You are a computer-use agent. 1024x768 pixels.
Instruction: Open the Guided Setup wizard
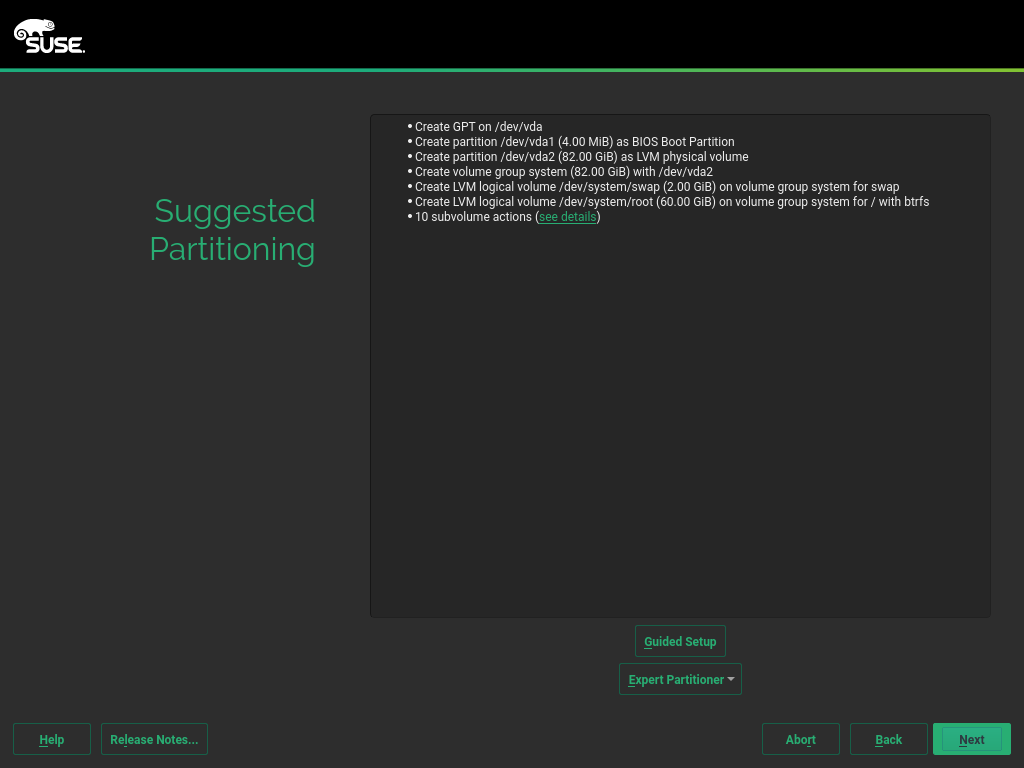click(680, 641)
